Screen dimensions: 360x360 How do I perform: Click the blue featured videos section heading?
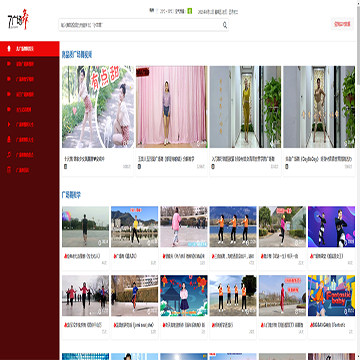tap(77, 54)
